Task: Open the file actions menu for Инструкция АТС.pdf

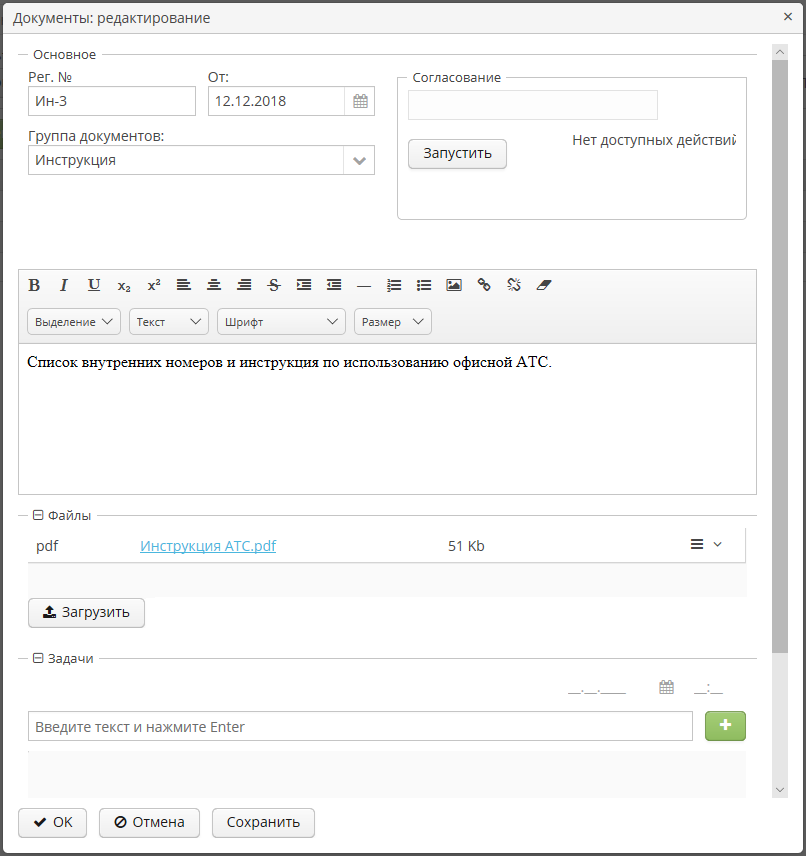Action: (x=705, y=545)
